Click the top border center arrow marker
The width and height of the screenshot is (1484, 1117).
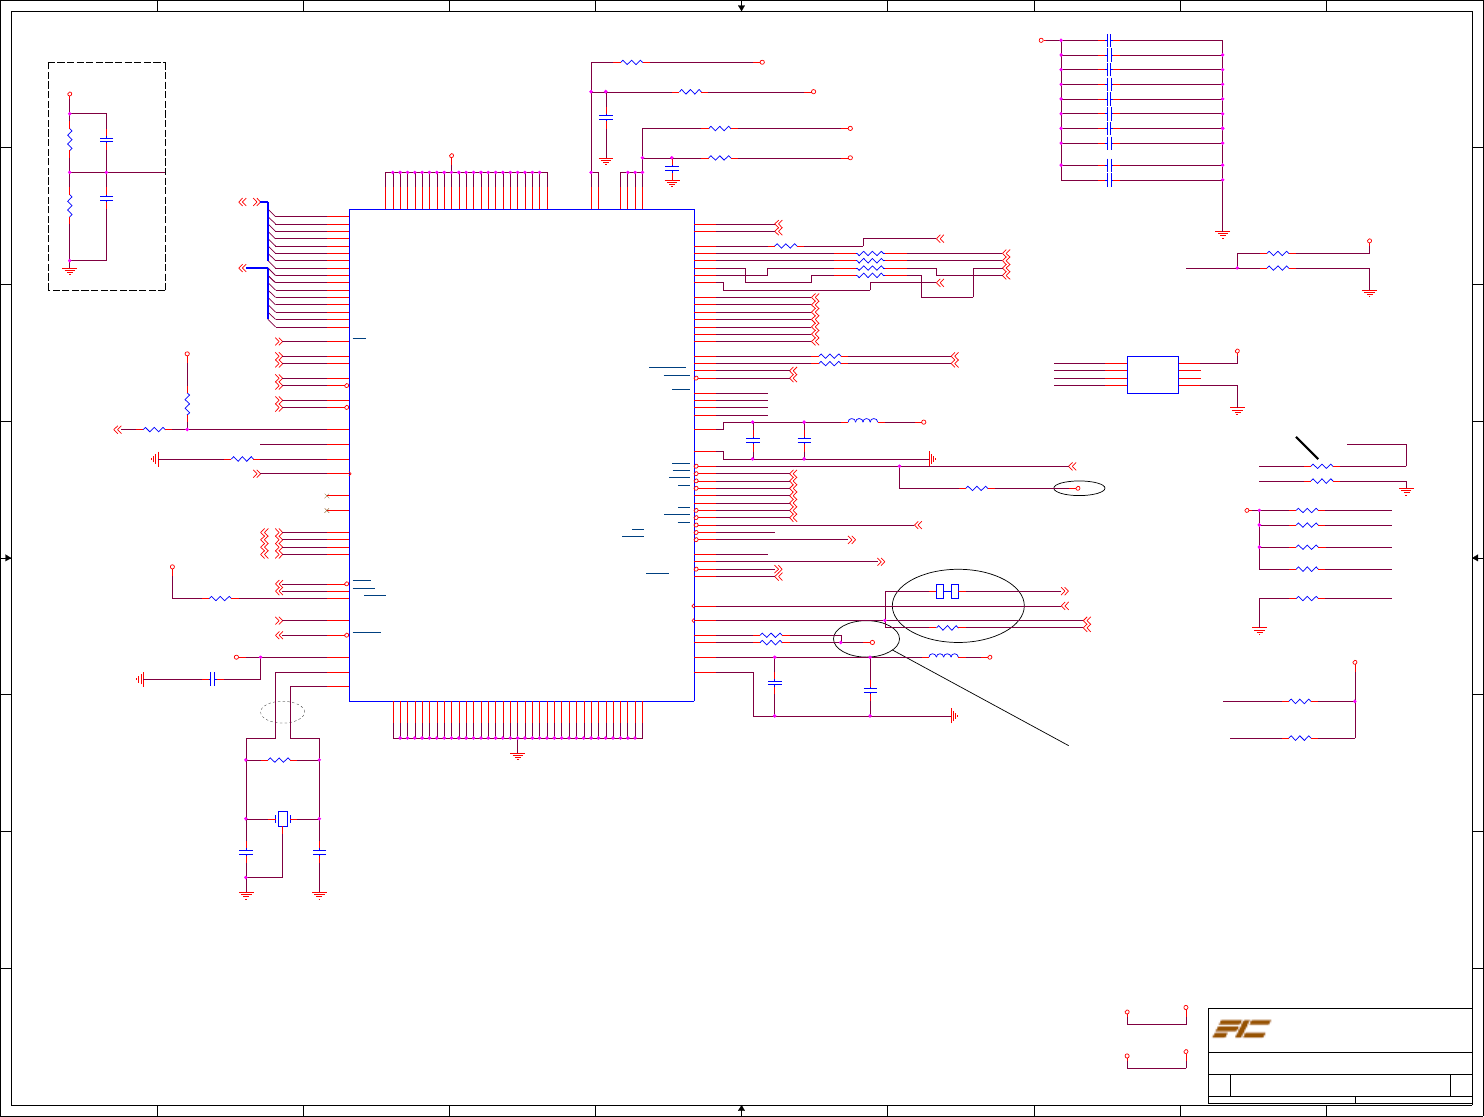[x=741, y=7]
